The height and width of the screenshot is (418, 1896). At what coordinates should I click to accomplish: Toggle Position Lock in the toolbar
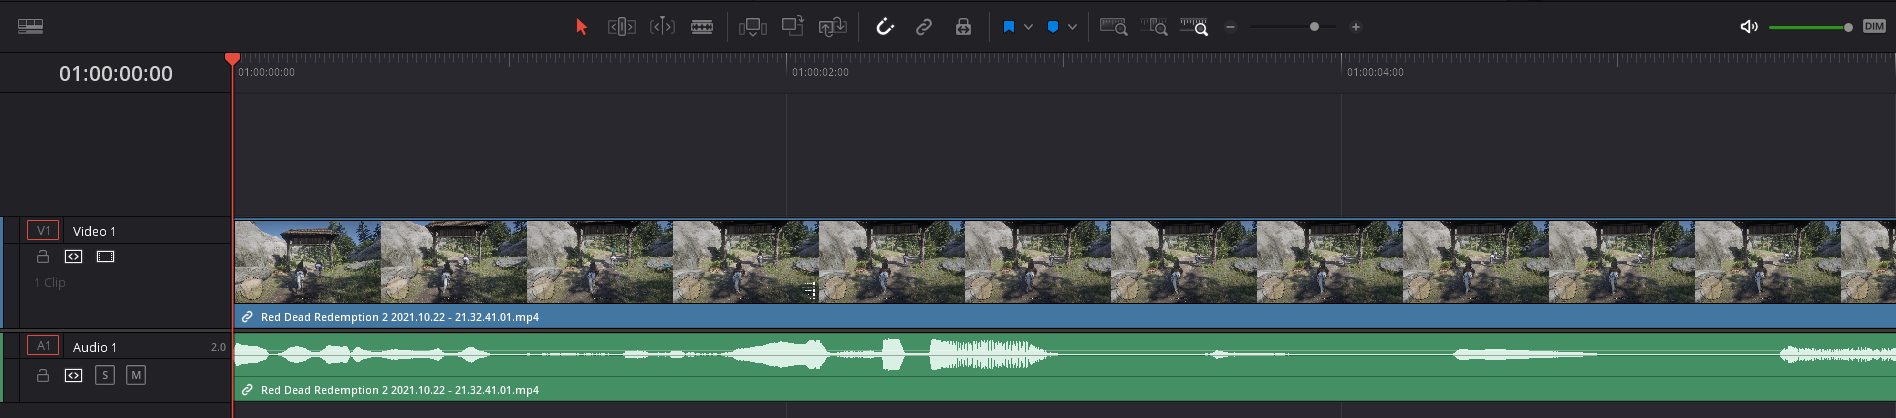click(x=963, y=27)
